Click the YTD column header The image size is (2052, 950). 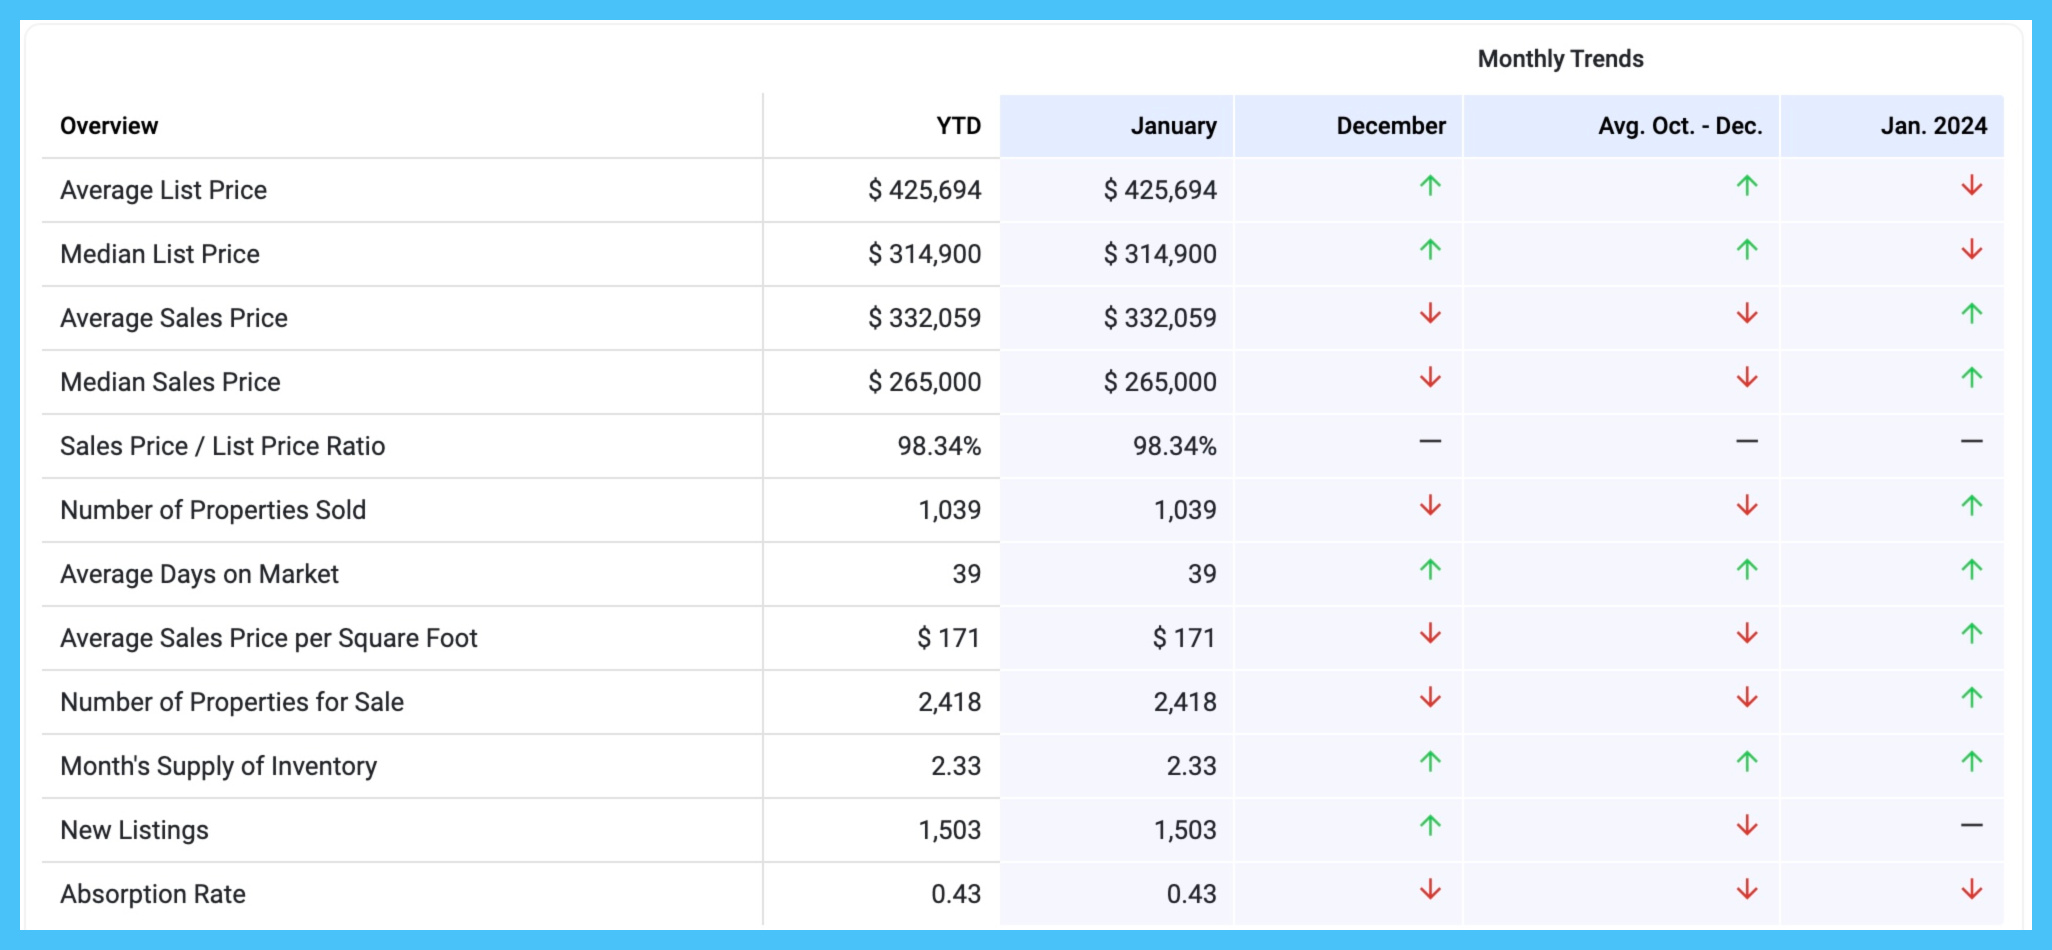pos(958,126)
